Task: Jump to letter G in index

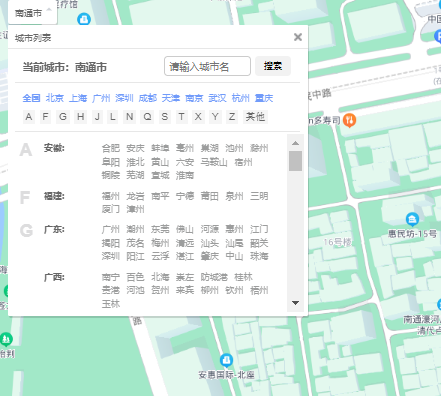Action: (x=63, y=117)
